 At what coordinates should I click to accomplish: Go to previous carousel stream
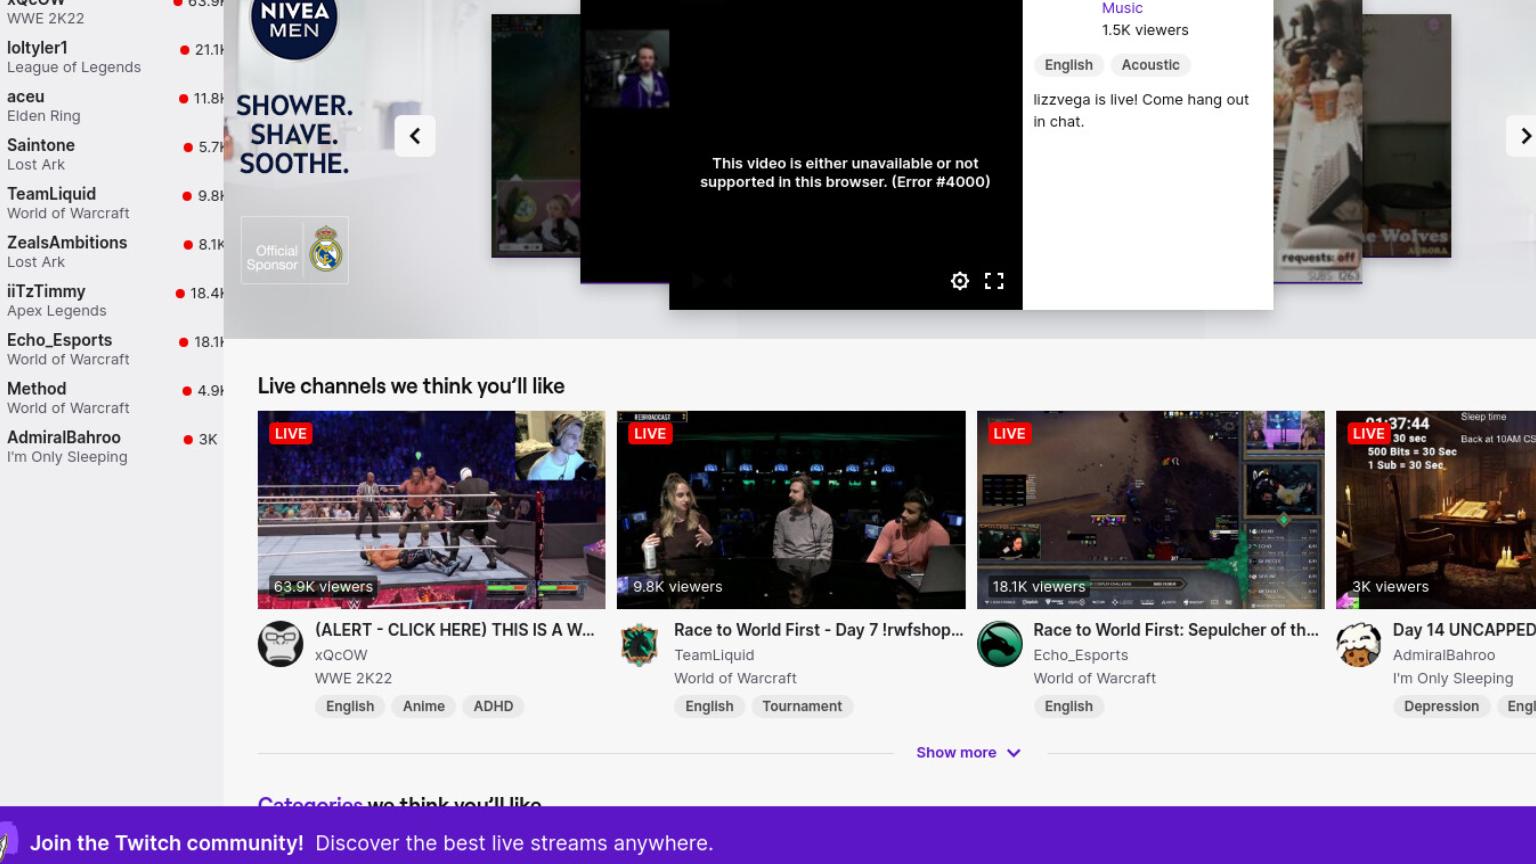[415, 136]
